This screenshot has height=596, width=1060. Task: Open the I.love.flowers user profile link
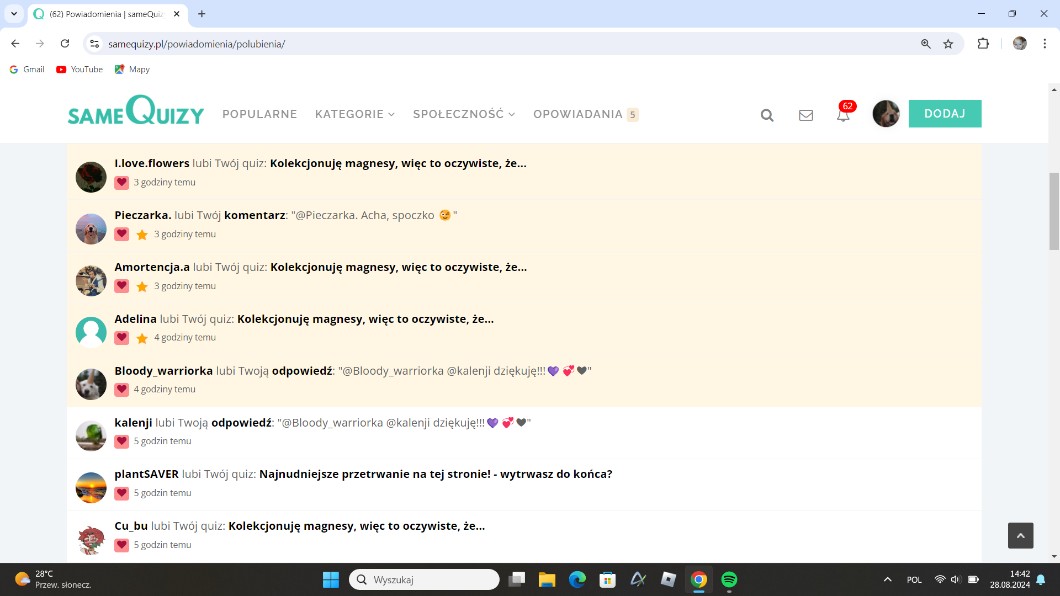[x=152, y=163]
